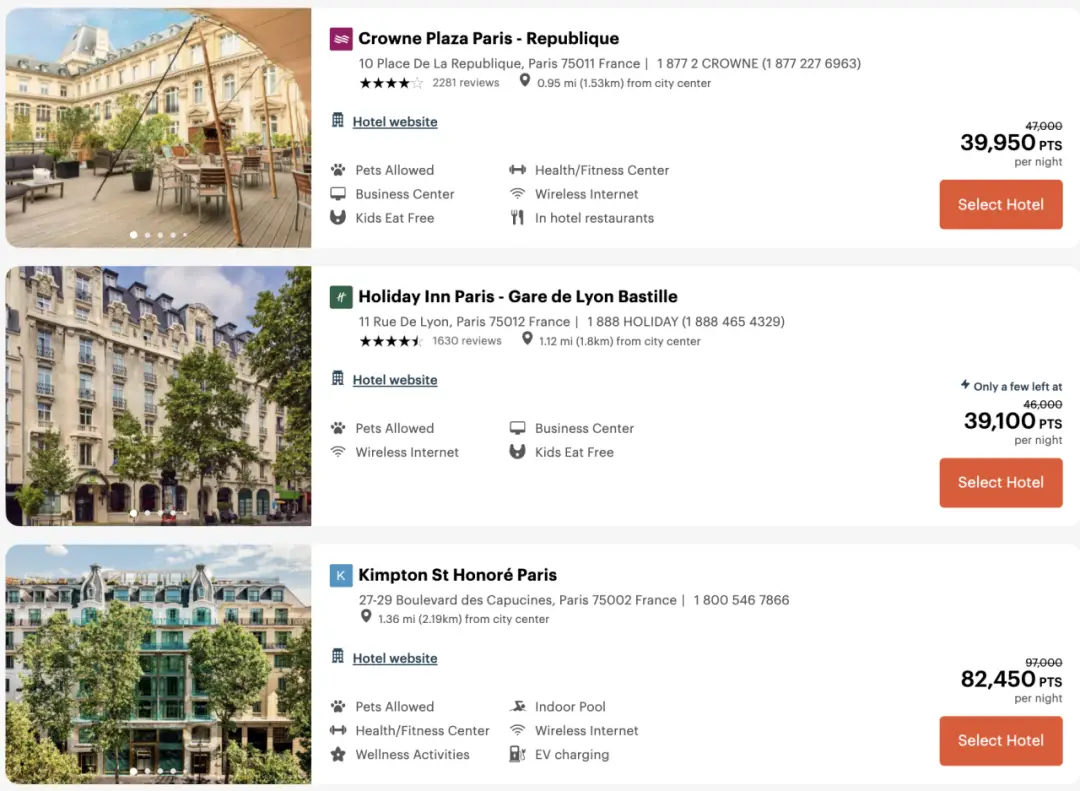Open Crowne Plaza Hotel website link
Screen dimensions: 1080x791
tap(395, 122)
